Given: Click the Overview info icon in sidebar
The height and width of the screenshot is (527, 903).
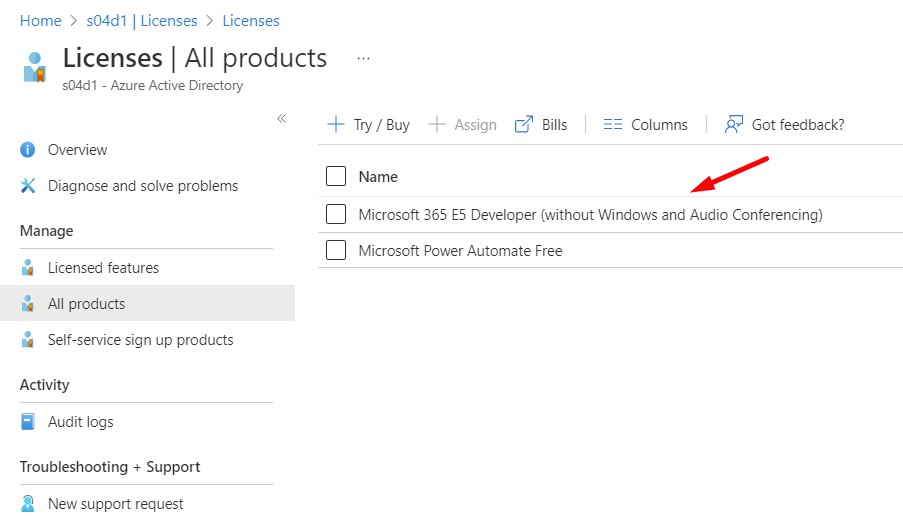Looking at the screenshot, I should (28, 150).
